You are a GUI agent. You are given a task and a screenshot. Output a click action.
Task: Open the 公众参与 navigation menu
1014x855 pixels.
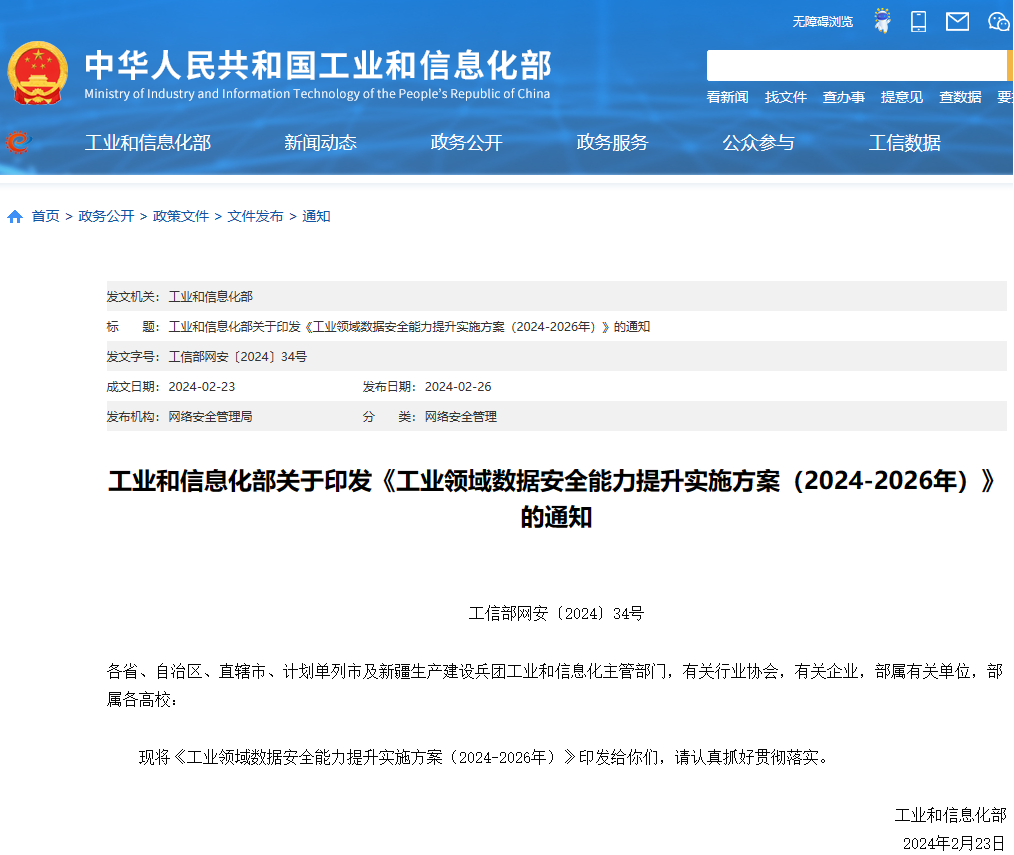[759, 143]
